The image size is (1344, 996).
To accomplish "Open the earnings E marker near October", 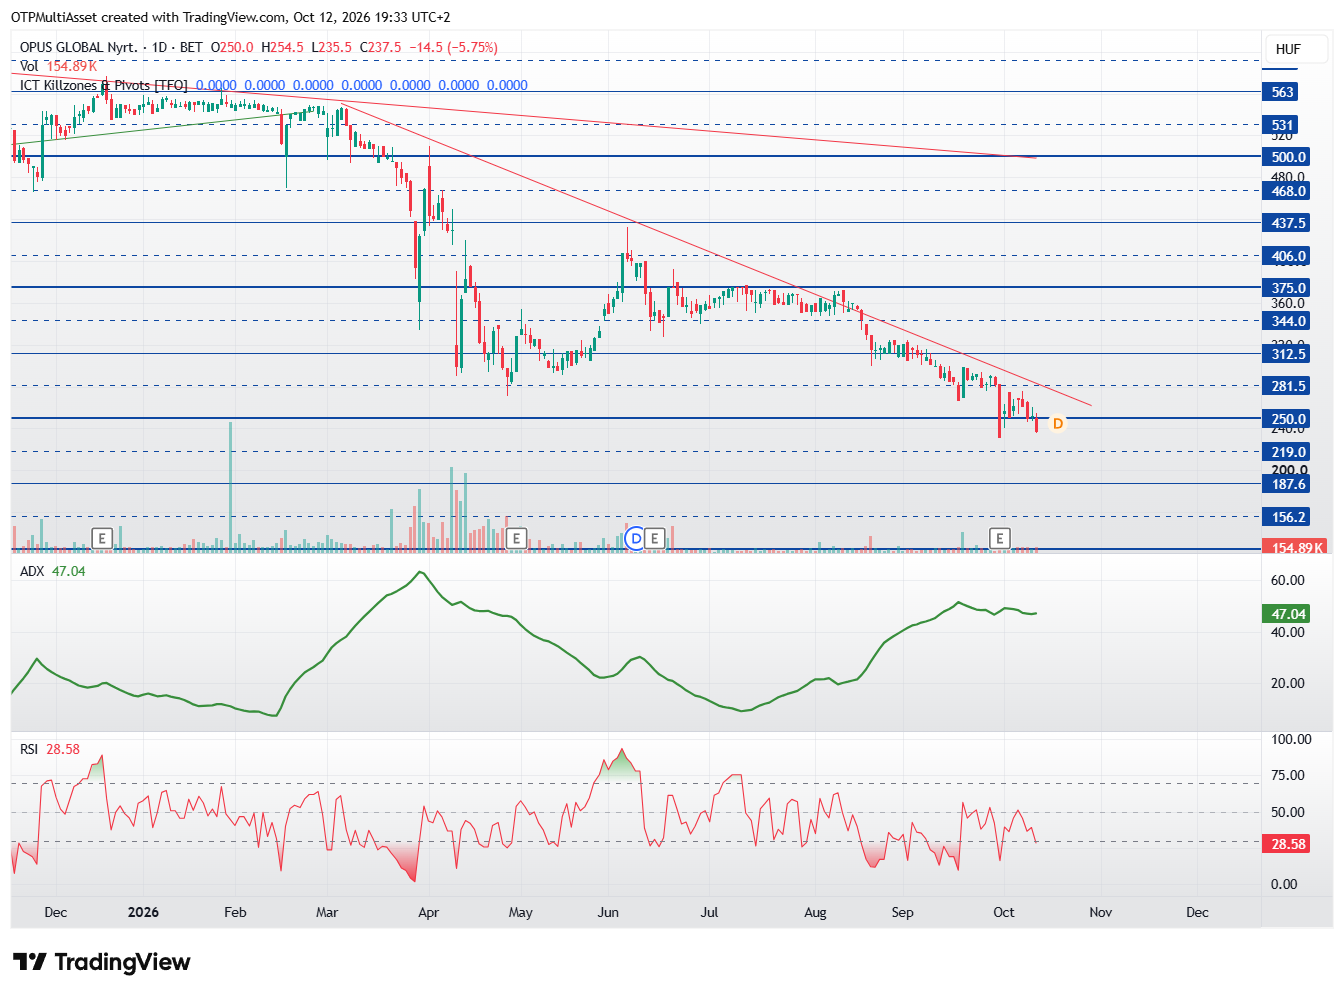I will (999, 538).
